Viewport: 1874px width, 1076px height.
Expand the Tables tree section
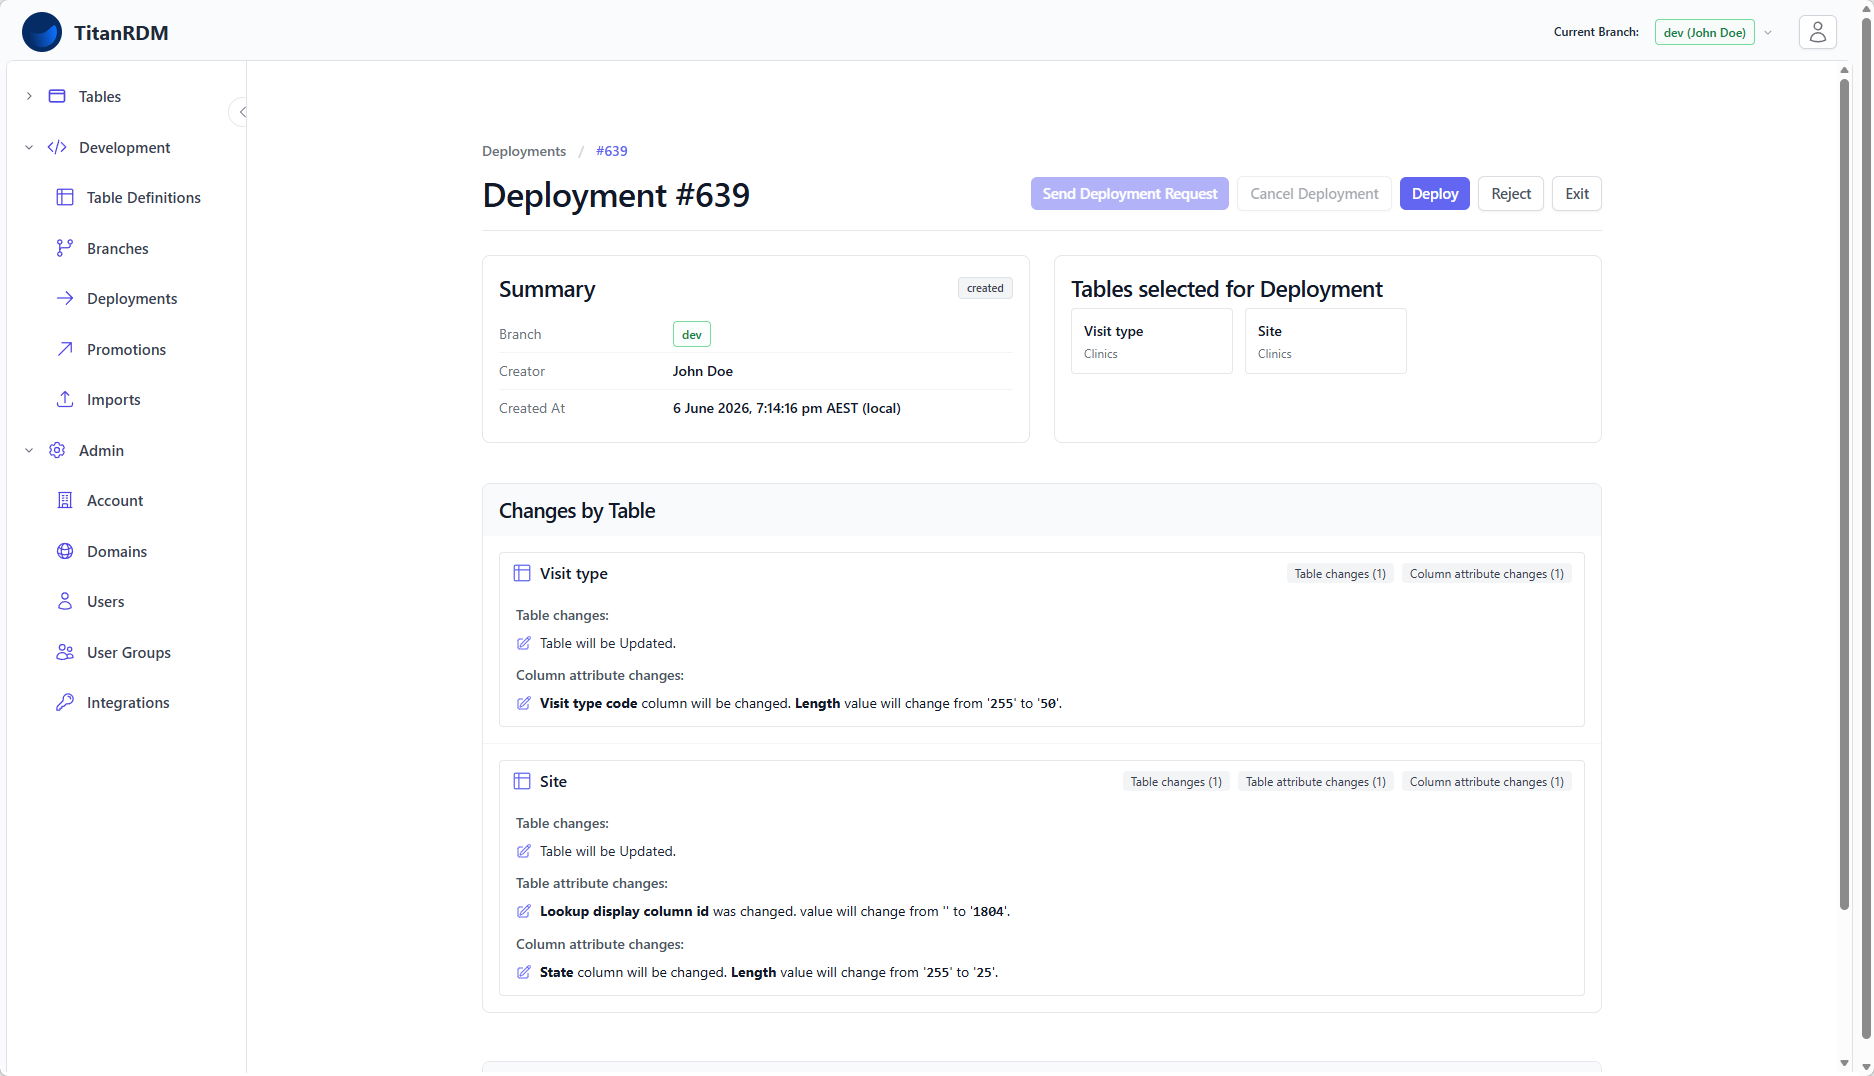[29, 96]
